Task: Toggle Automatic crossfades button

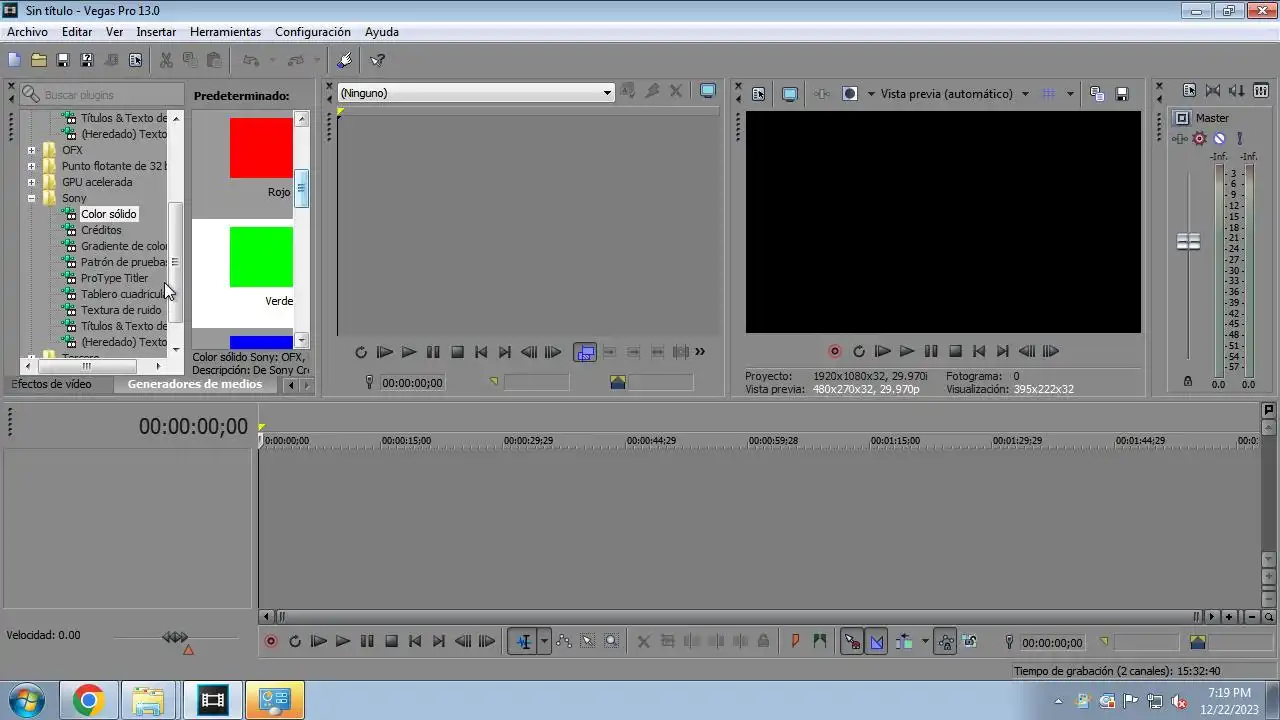Action: click(877, 642)
